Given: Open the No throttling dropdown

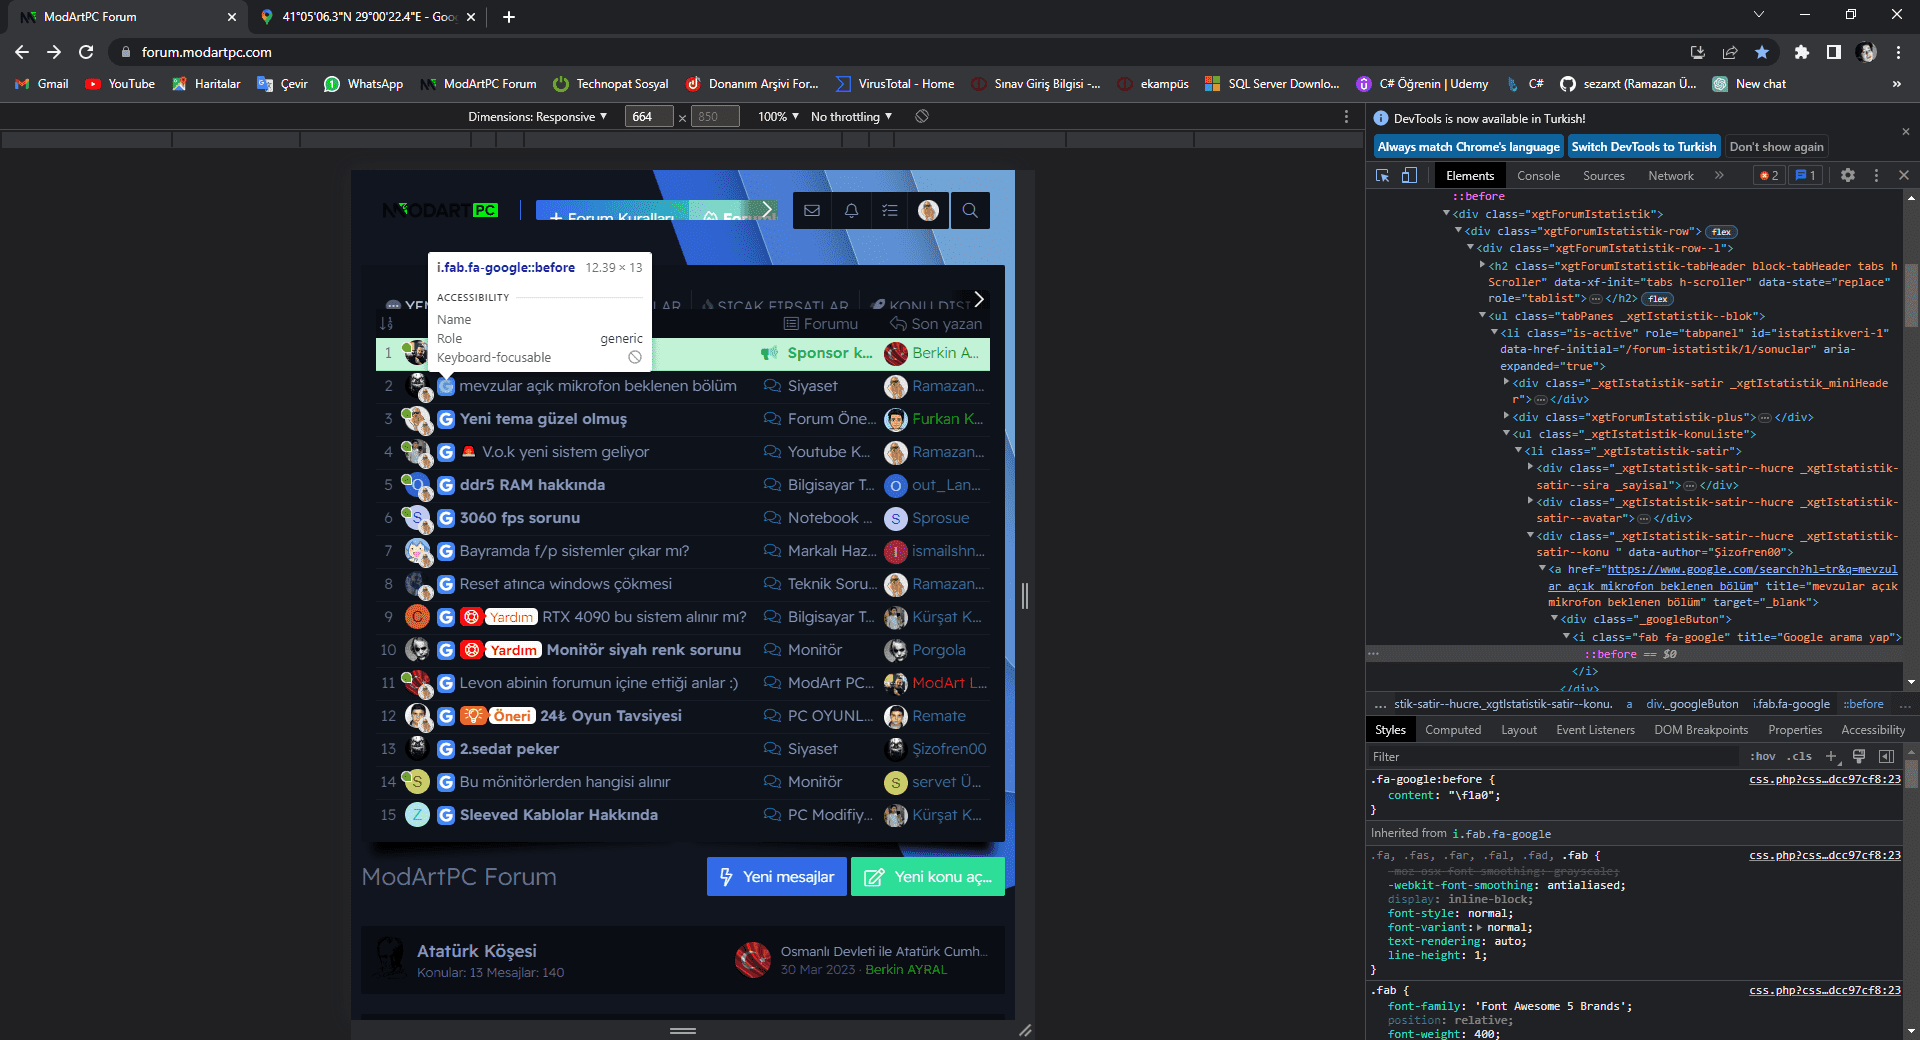Looking at the screenshot, I should (x=851, y=117).
